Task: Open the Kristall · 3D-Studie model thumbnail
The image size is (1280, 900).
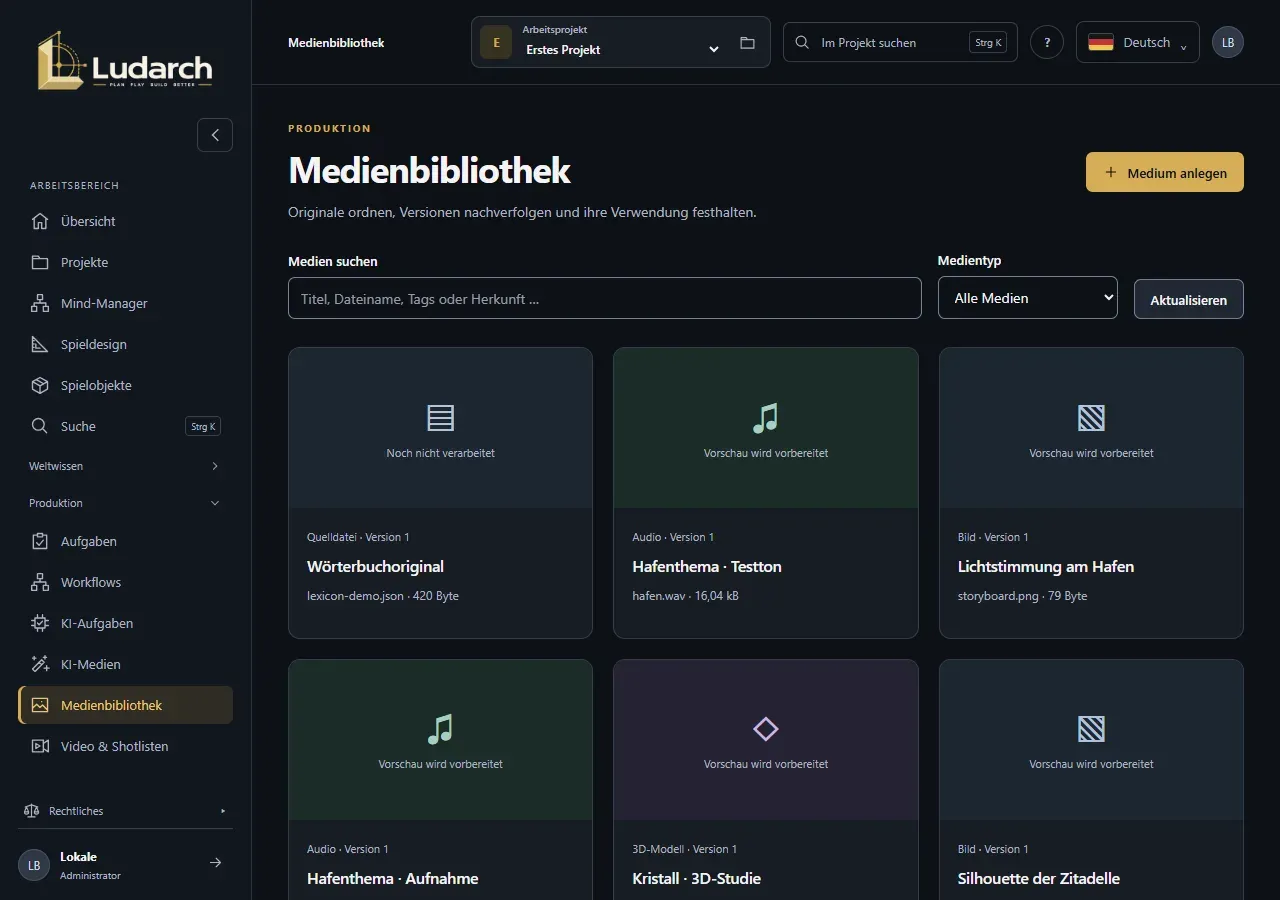Action: [766, 740]
